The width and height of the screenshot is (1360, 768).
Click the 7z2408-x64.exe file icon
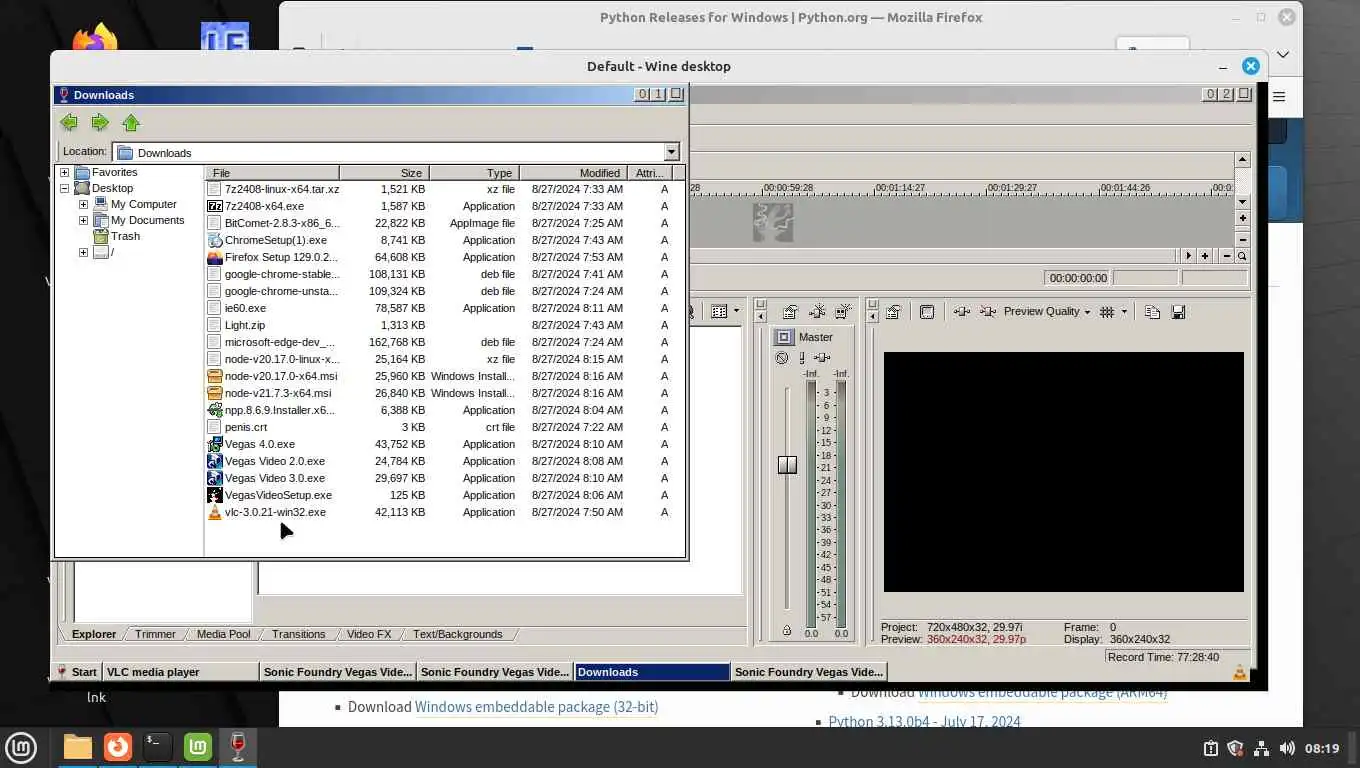click(214, 206)
